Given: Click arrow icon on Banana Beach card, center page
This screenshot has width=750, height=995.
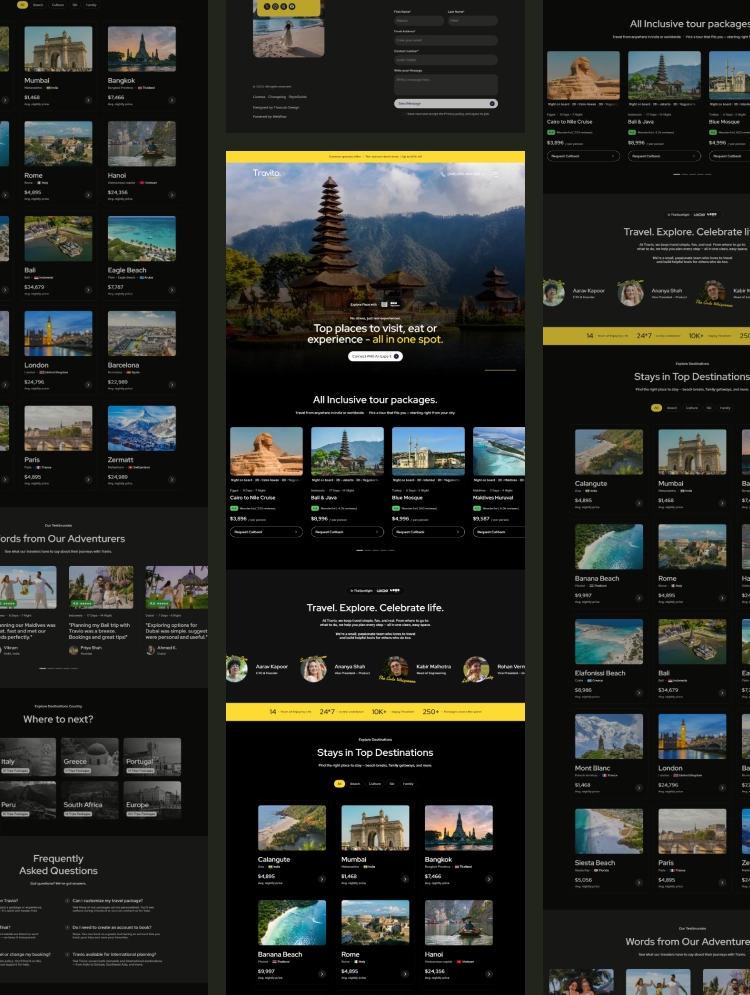Looking at the screenshot, I should click(322, 973).
